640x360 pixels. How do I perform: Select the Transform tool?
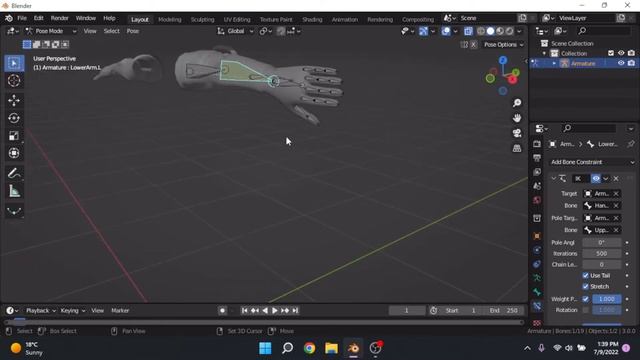14,153
